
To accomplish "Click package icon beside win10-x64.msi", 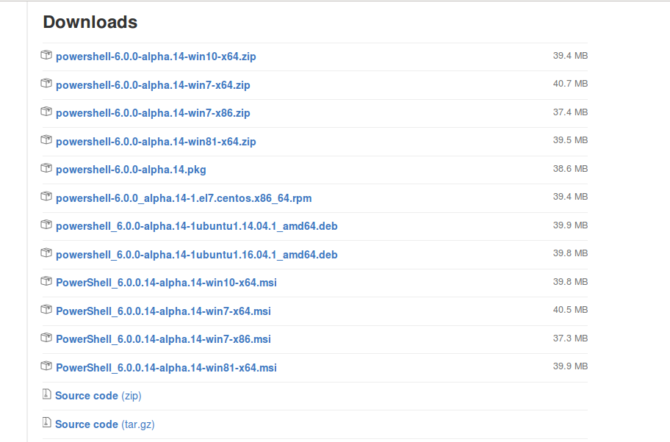I will (46, 282).
